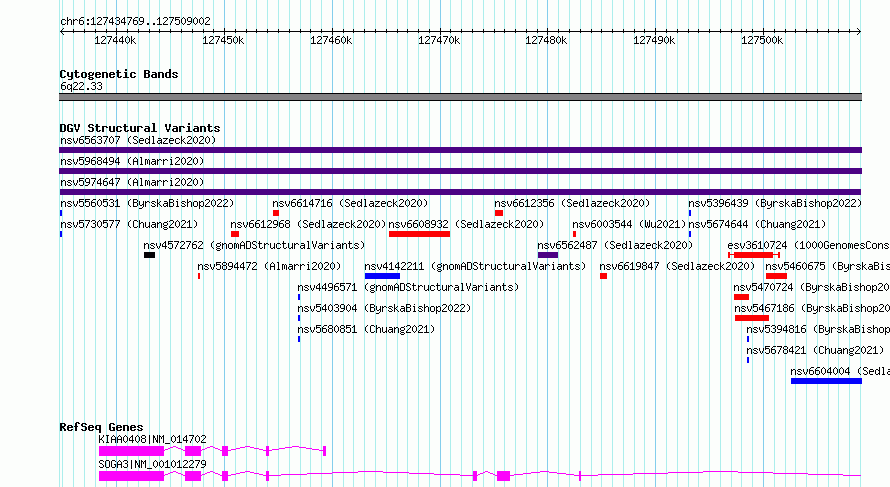Open the esv3610724 variant label
890x487 pixels.
[x=808, y=245]
